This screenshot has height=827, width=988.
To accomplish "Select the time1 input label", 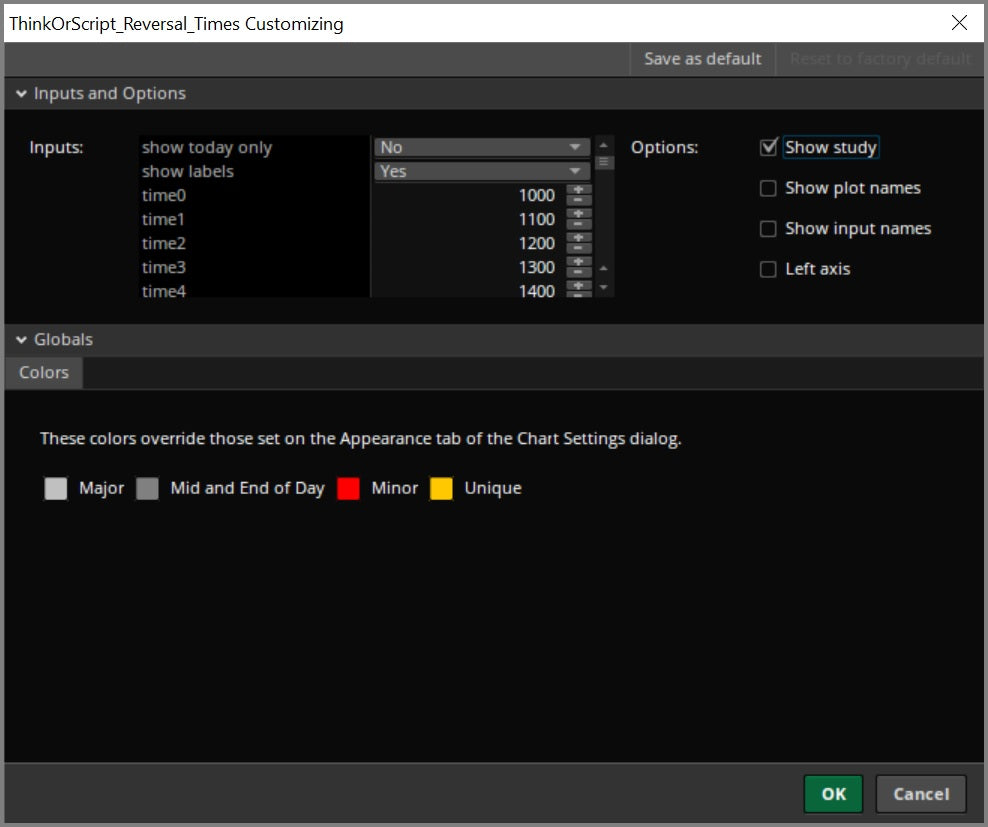I will 163,219.
